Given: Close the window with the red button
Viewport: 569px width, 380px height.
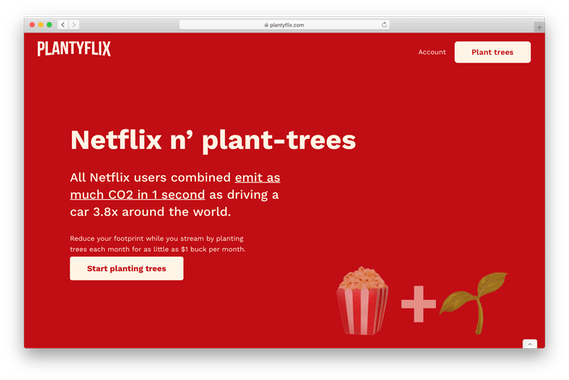Looking at the screenshot, I should click(x=32, y=25).
